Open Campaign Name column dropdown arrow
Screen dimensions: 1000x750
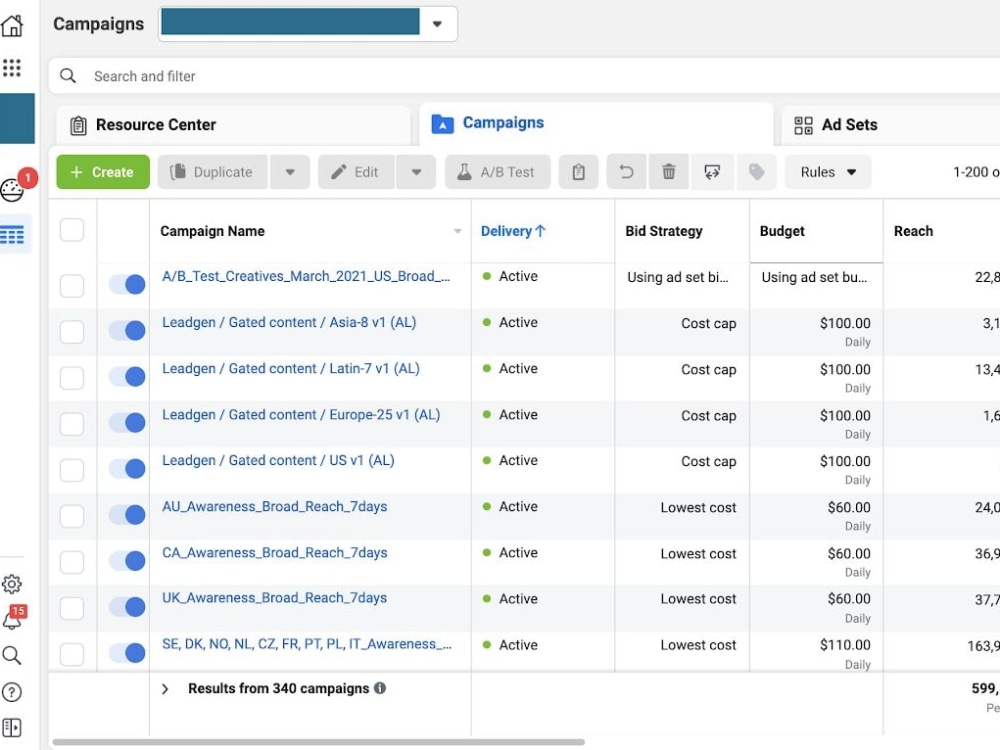(457, 231)
